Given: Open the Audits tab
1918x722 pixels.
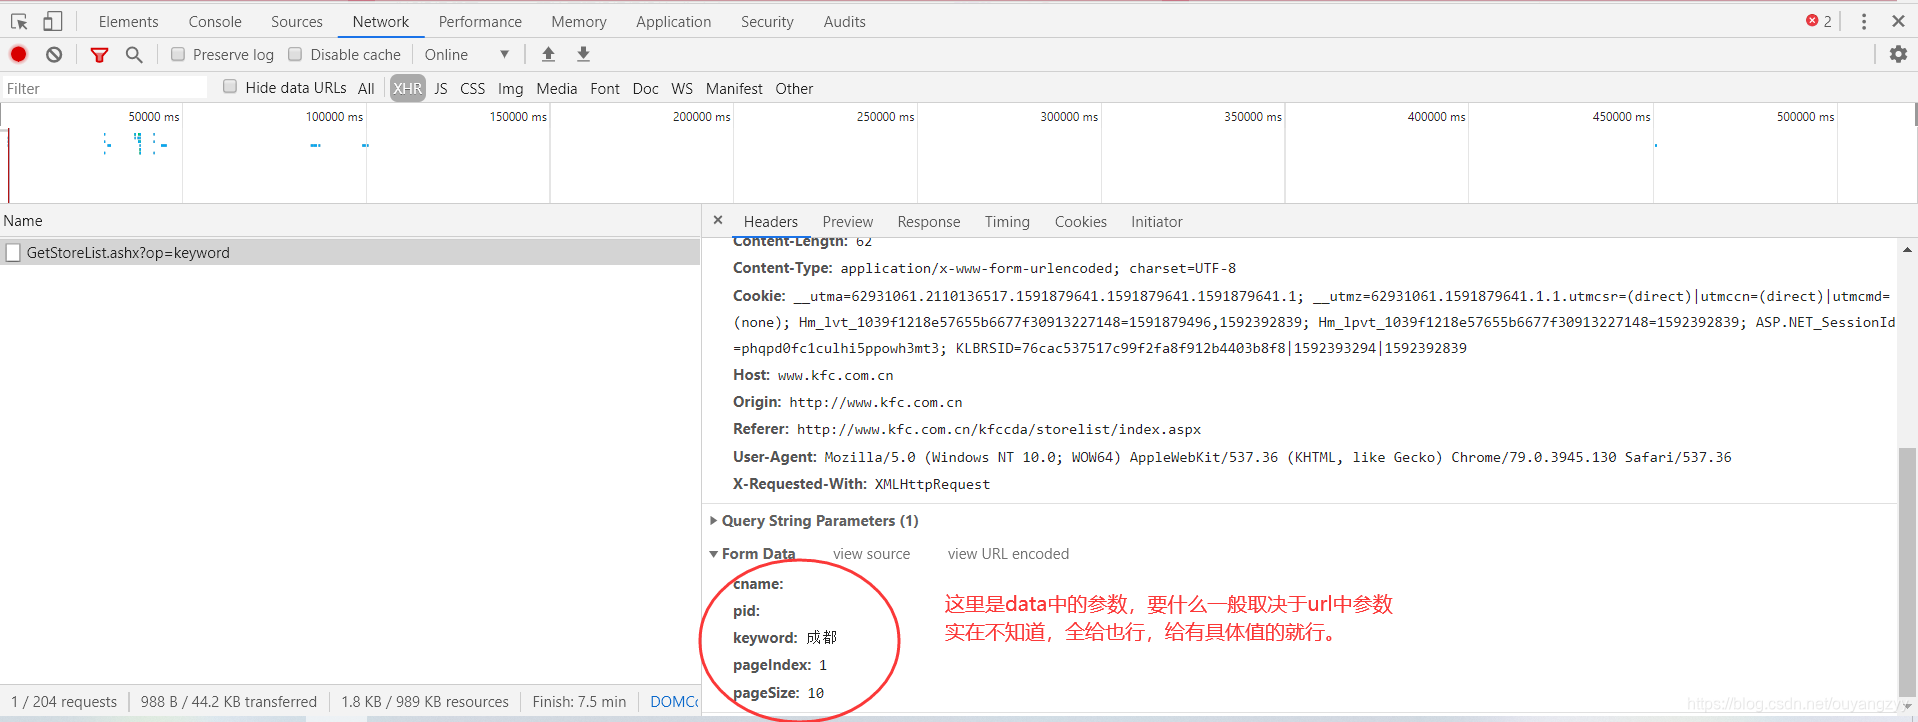Looking at the screenshot, I should coord(845,21).
